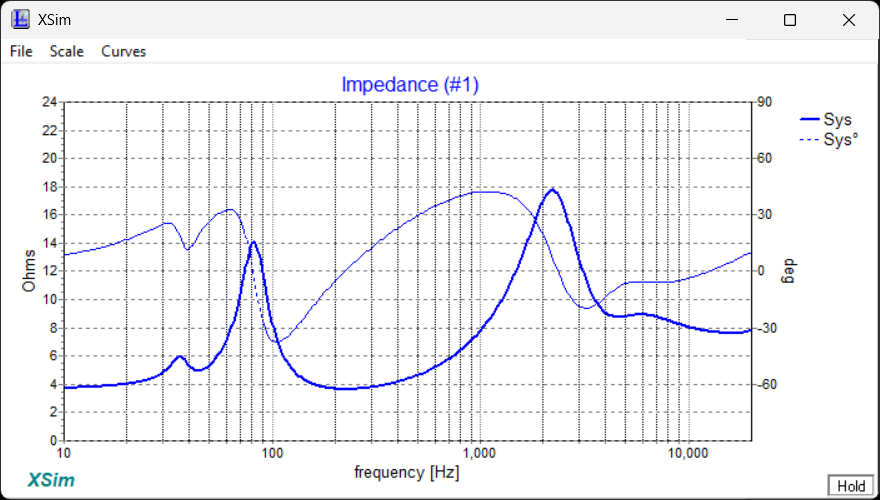Click the frequency [Hz] axis label
This screenshot has width=880, height=500.
[406, 472]
